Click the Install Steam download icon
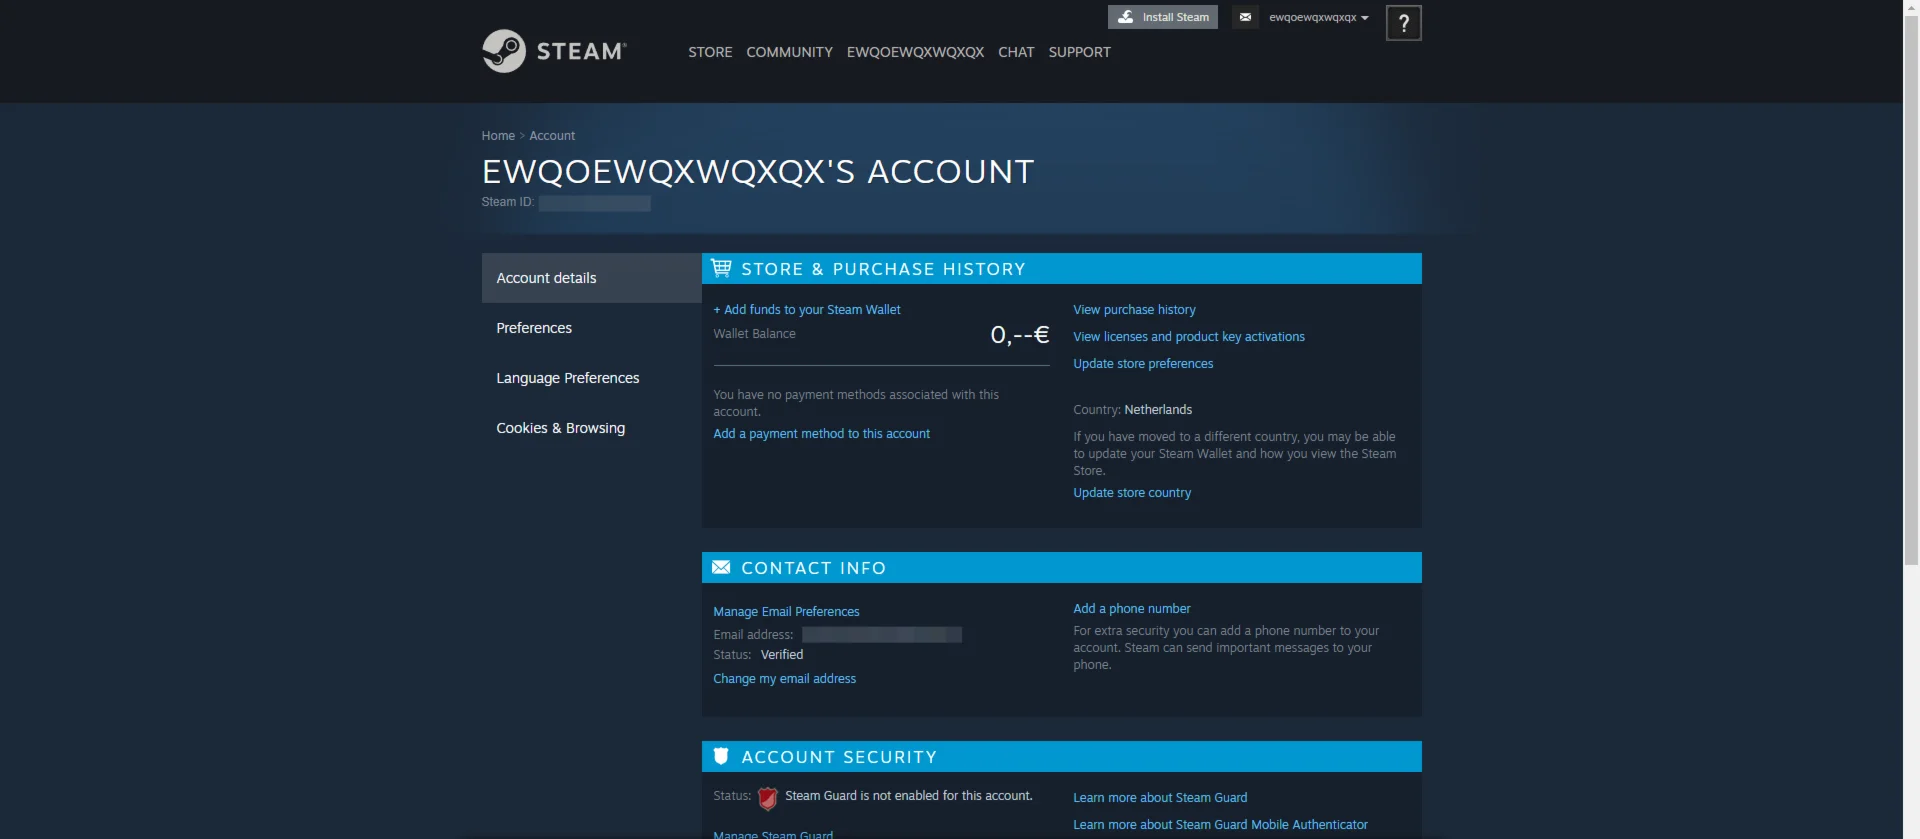This screenshot has width=1920, height=839. tap(1126, 17)
